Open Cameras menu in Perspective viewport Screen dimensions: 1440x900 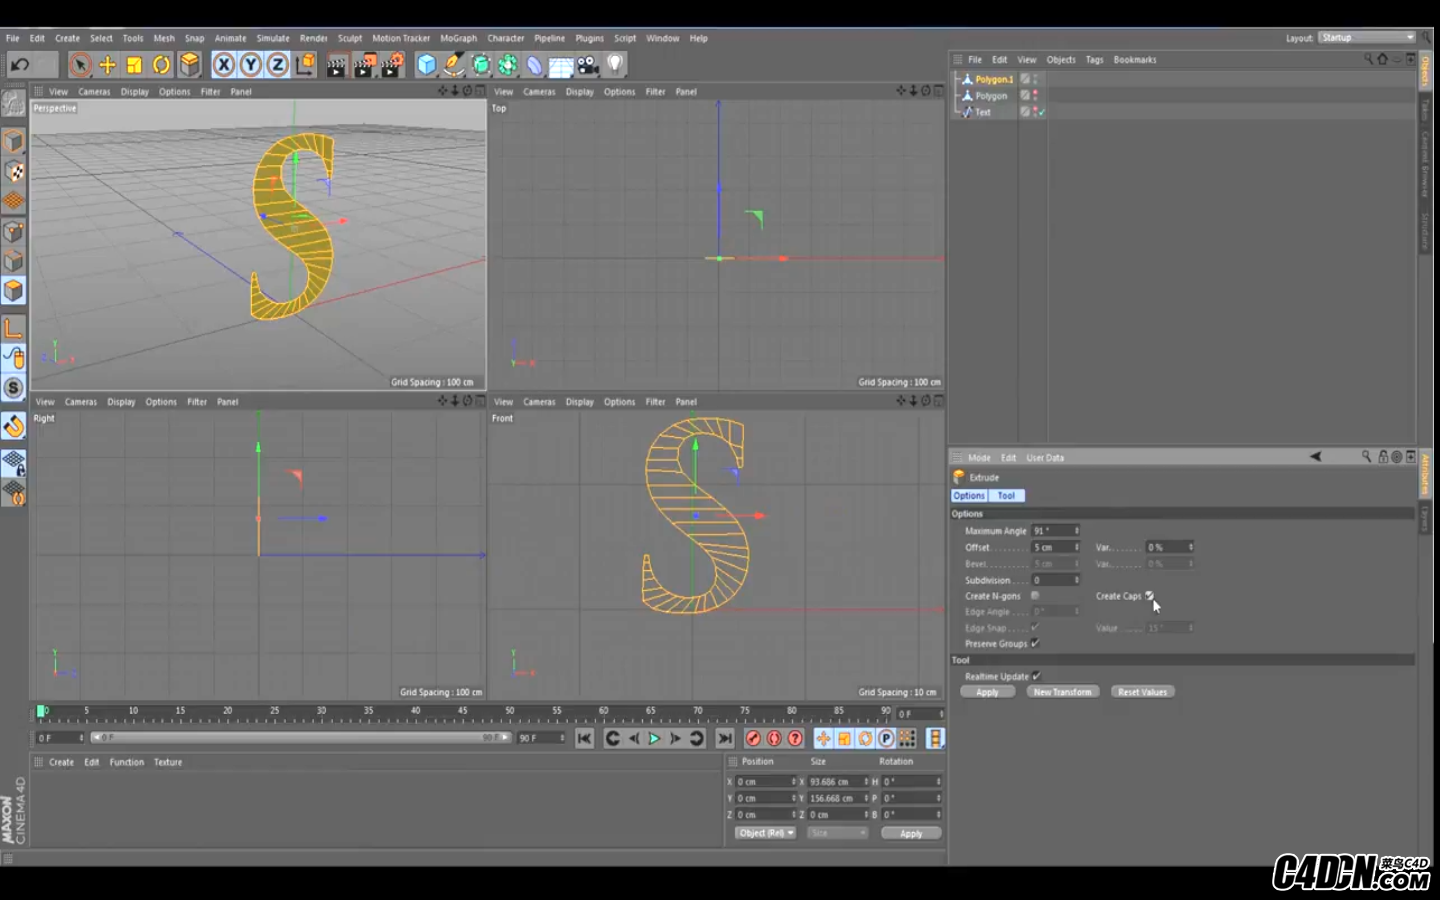point(94,92)
